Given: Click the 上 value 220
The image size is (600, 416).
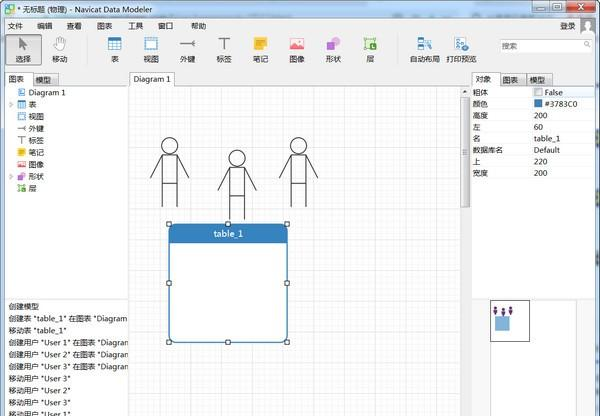Looking at the screenshot, I should pos(540,161).
